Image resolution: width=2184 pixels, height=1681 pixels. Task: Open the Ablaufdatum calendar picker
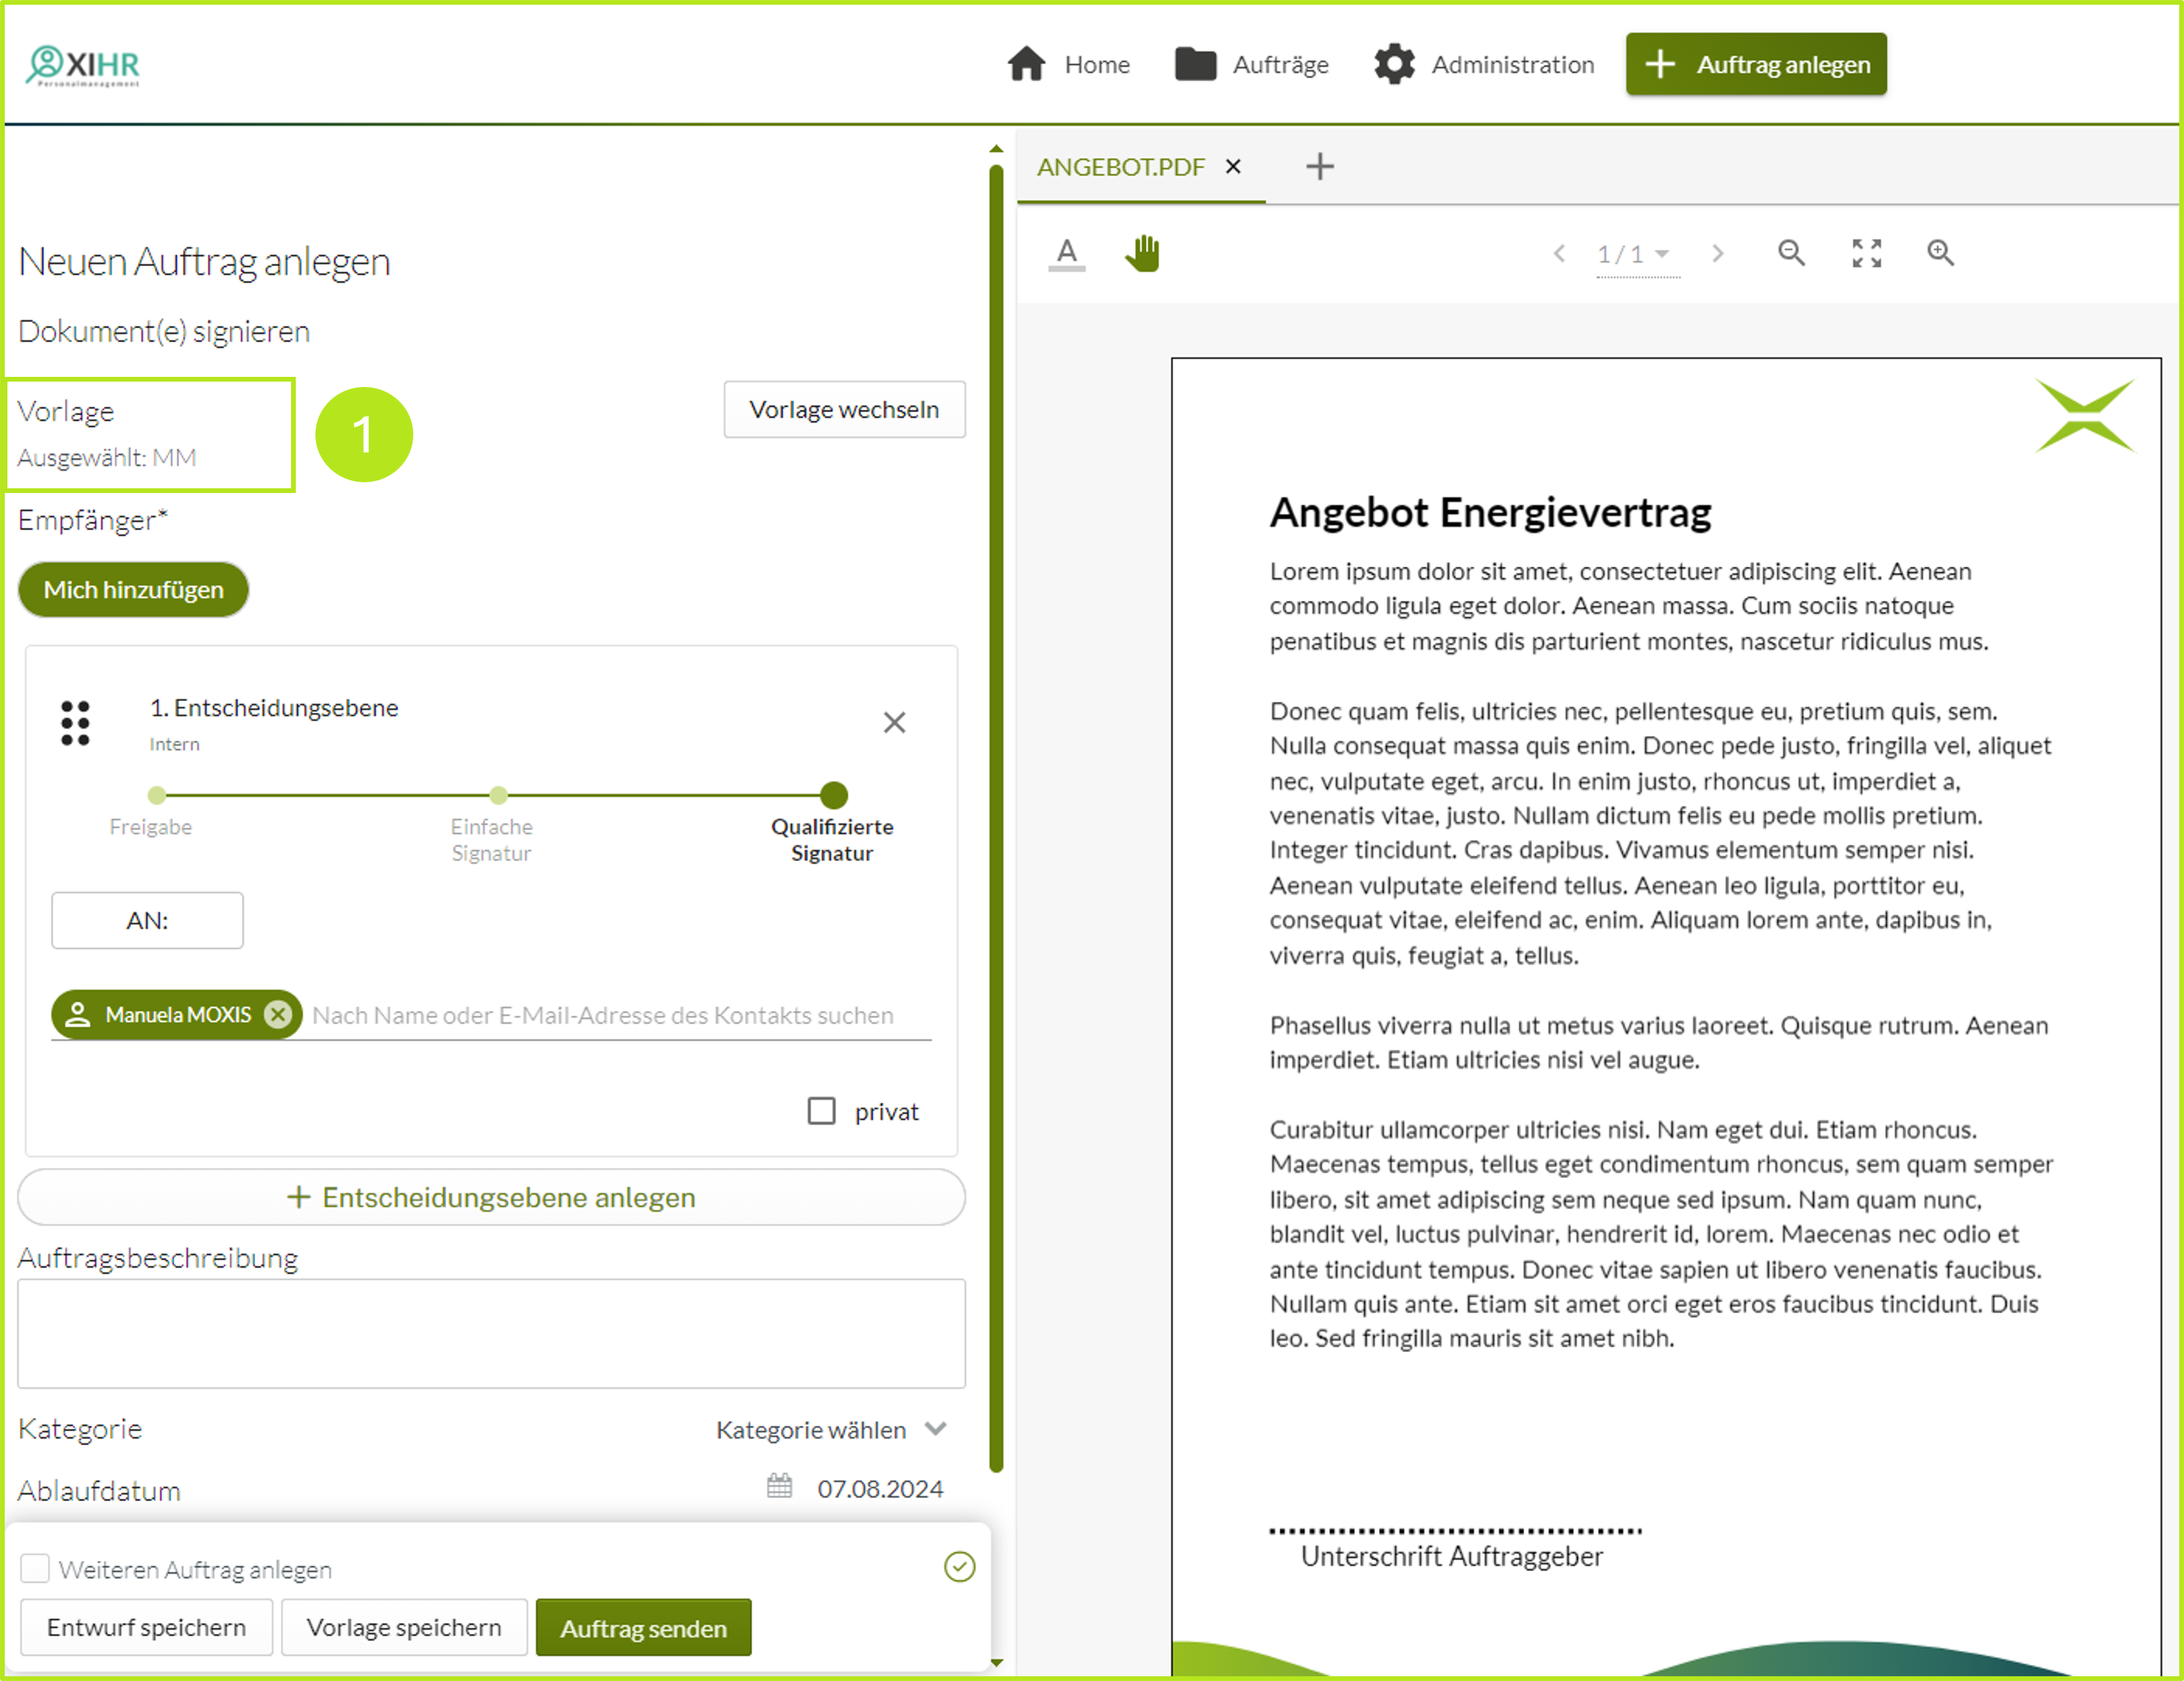(x=779, y=1487)
